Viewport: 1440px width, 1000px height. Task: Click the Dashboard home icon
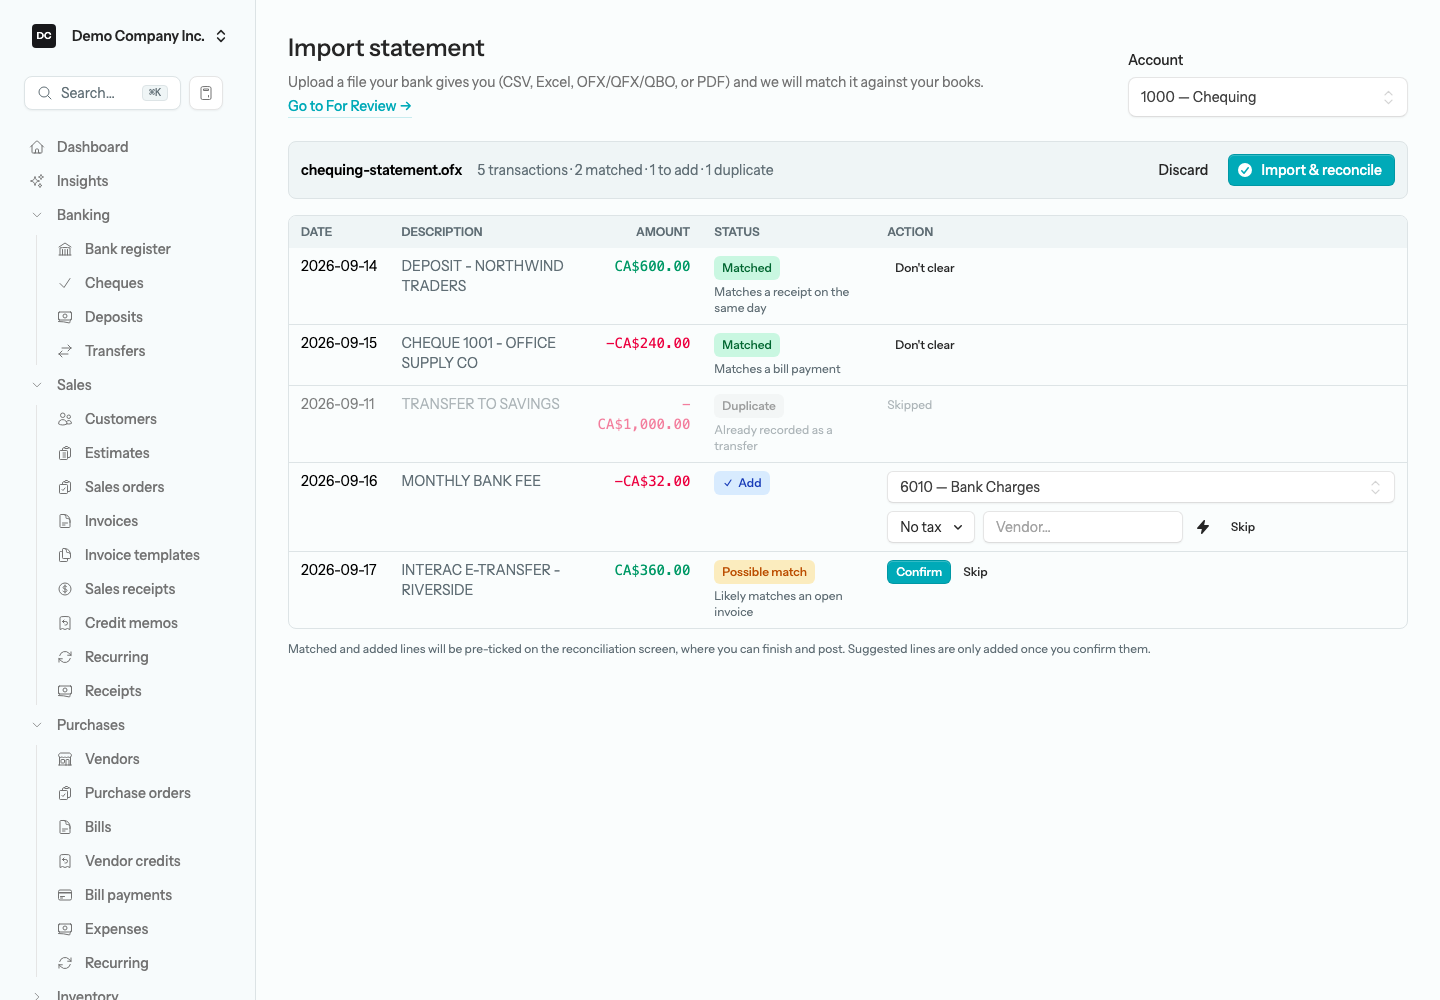[37, 147]
